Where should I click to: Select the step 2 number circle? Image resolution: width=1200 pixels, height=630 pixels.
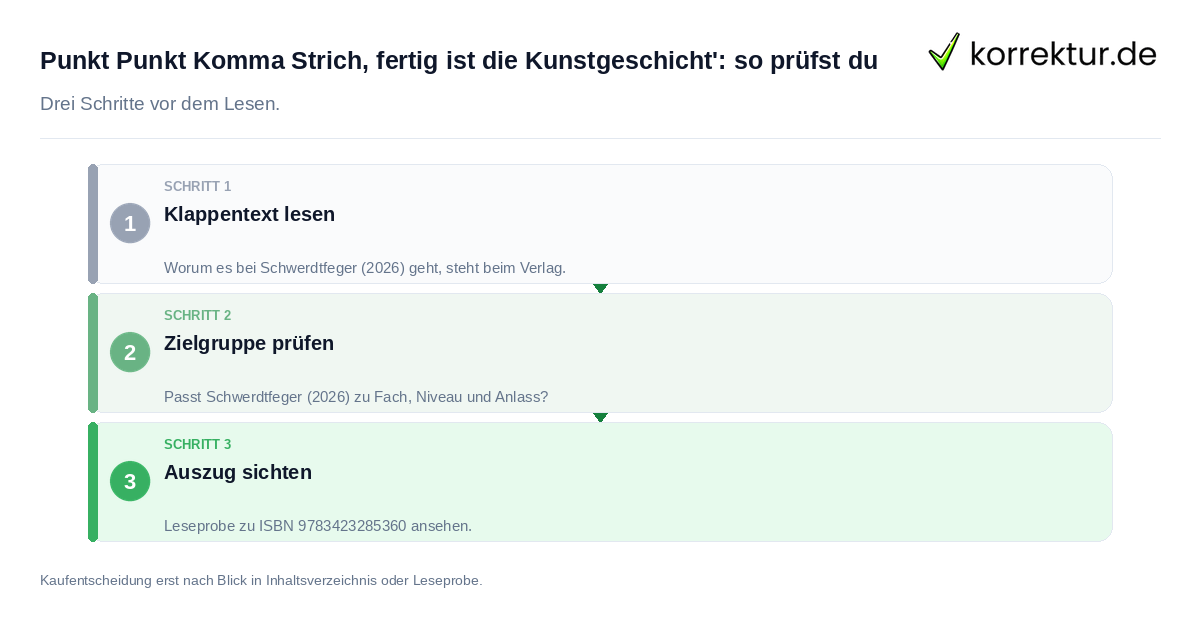pos(130,352)
